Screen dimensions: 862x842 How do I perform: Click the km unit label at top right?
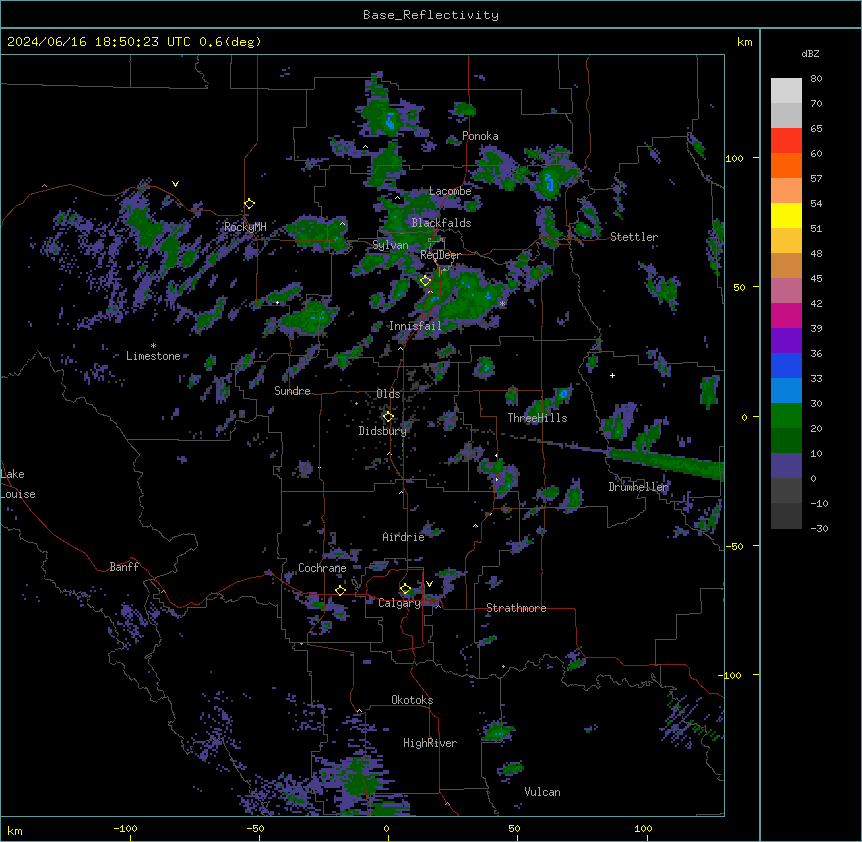(744, 42)
